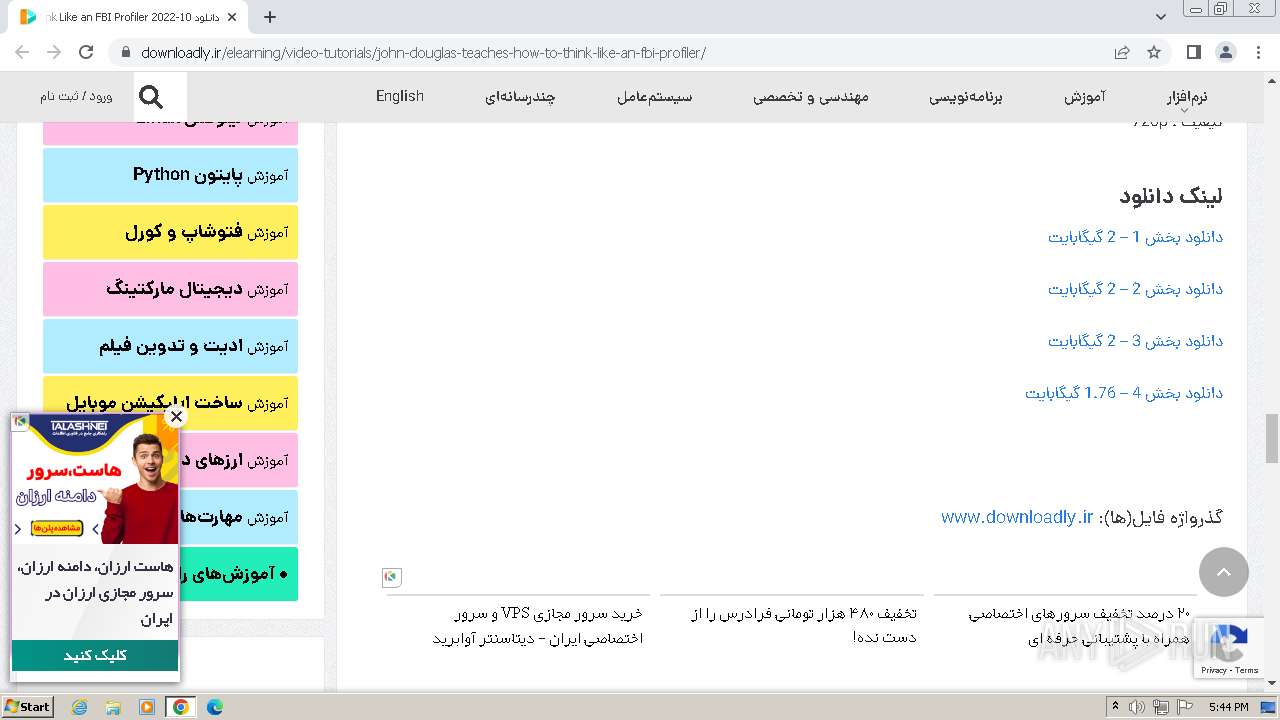Click the scroll-to-top round button
Viewport: 1280px width, 720px height.
point(1223,572)
